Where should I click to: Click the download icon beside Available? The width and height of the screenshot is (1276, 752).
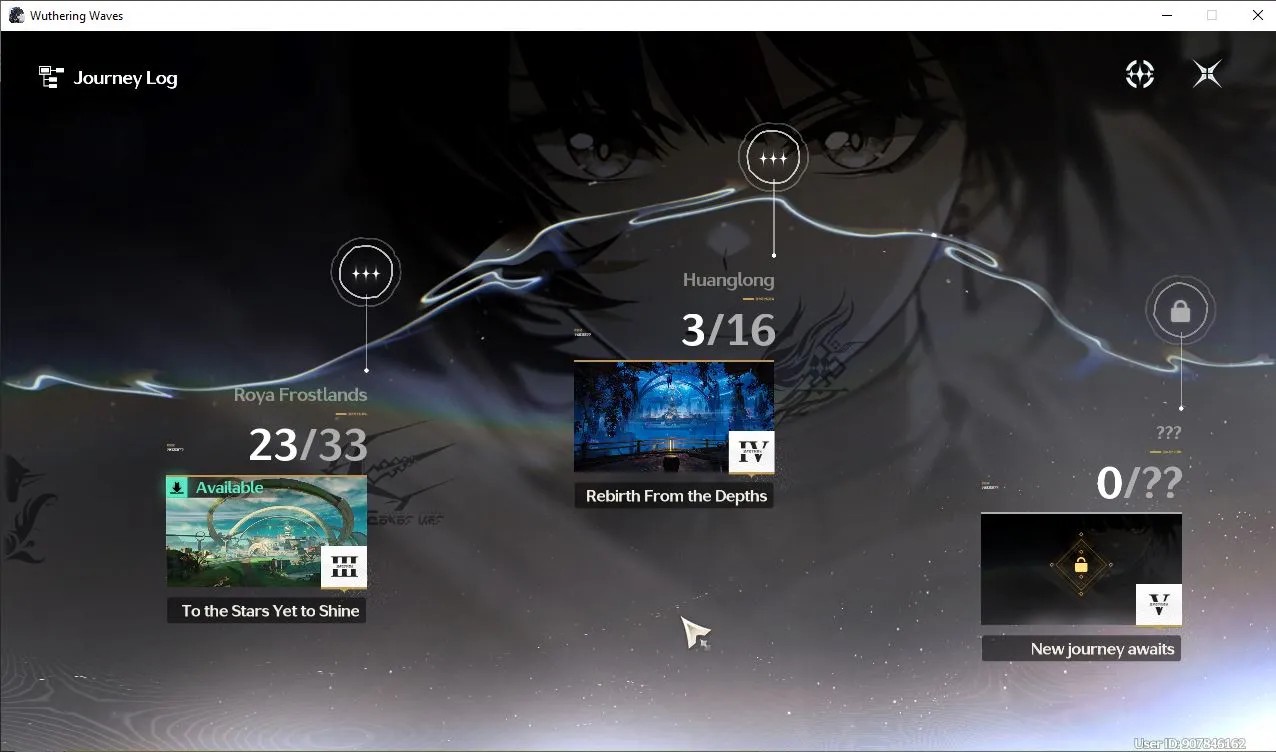177,488
